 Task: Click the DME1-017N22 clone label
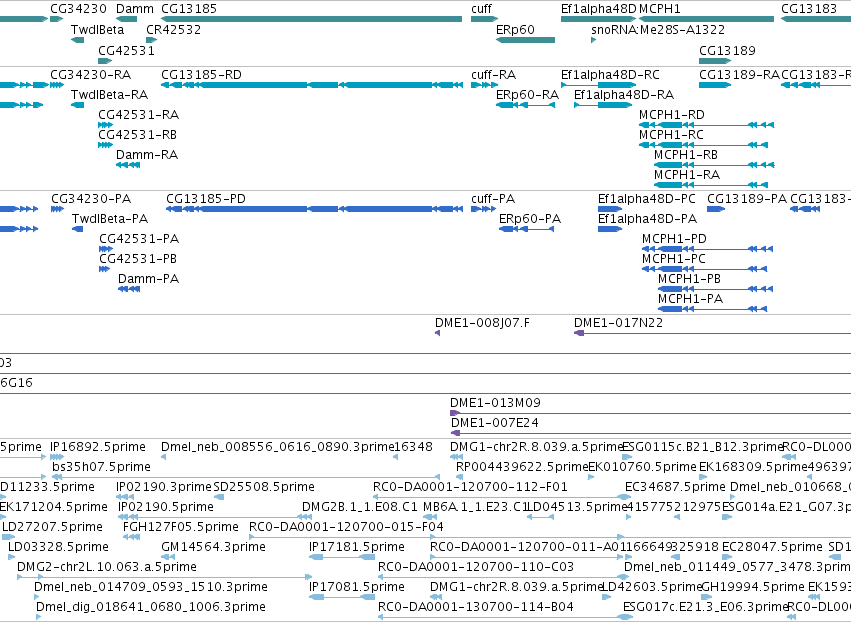point(618,323)
